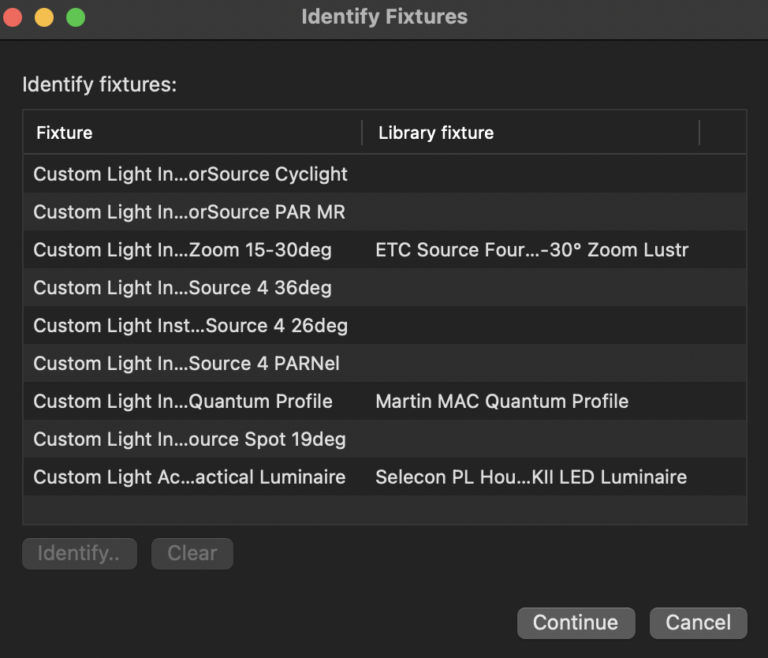Sort by the Library fixture column header
Viewport: 768px width, 658px height.
pyautogui.click(x=530, y=133)
